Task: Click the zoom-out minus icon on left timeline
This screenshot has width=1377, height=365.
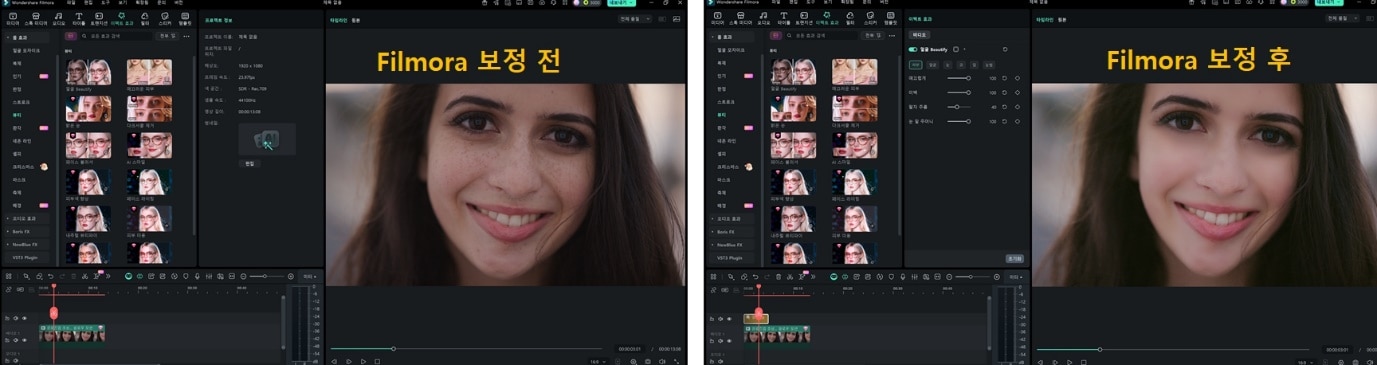Action: click(243, 275)
